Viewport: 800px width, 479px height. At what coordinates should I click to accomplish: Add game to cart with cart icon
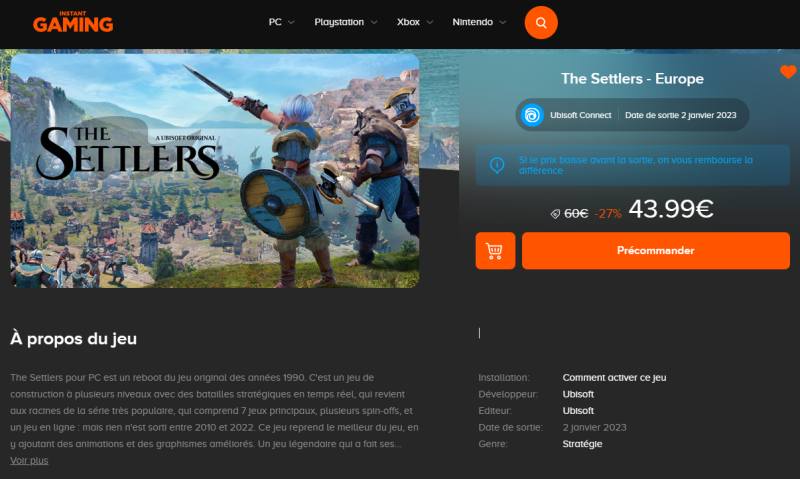(495, 250)
